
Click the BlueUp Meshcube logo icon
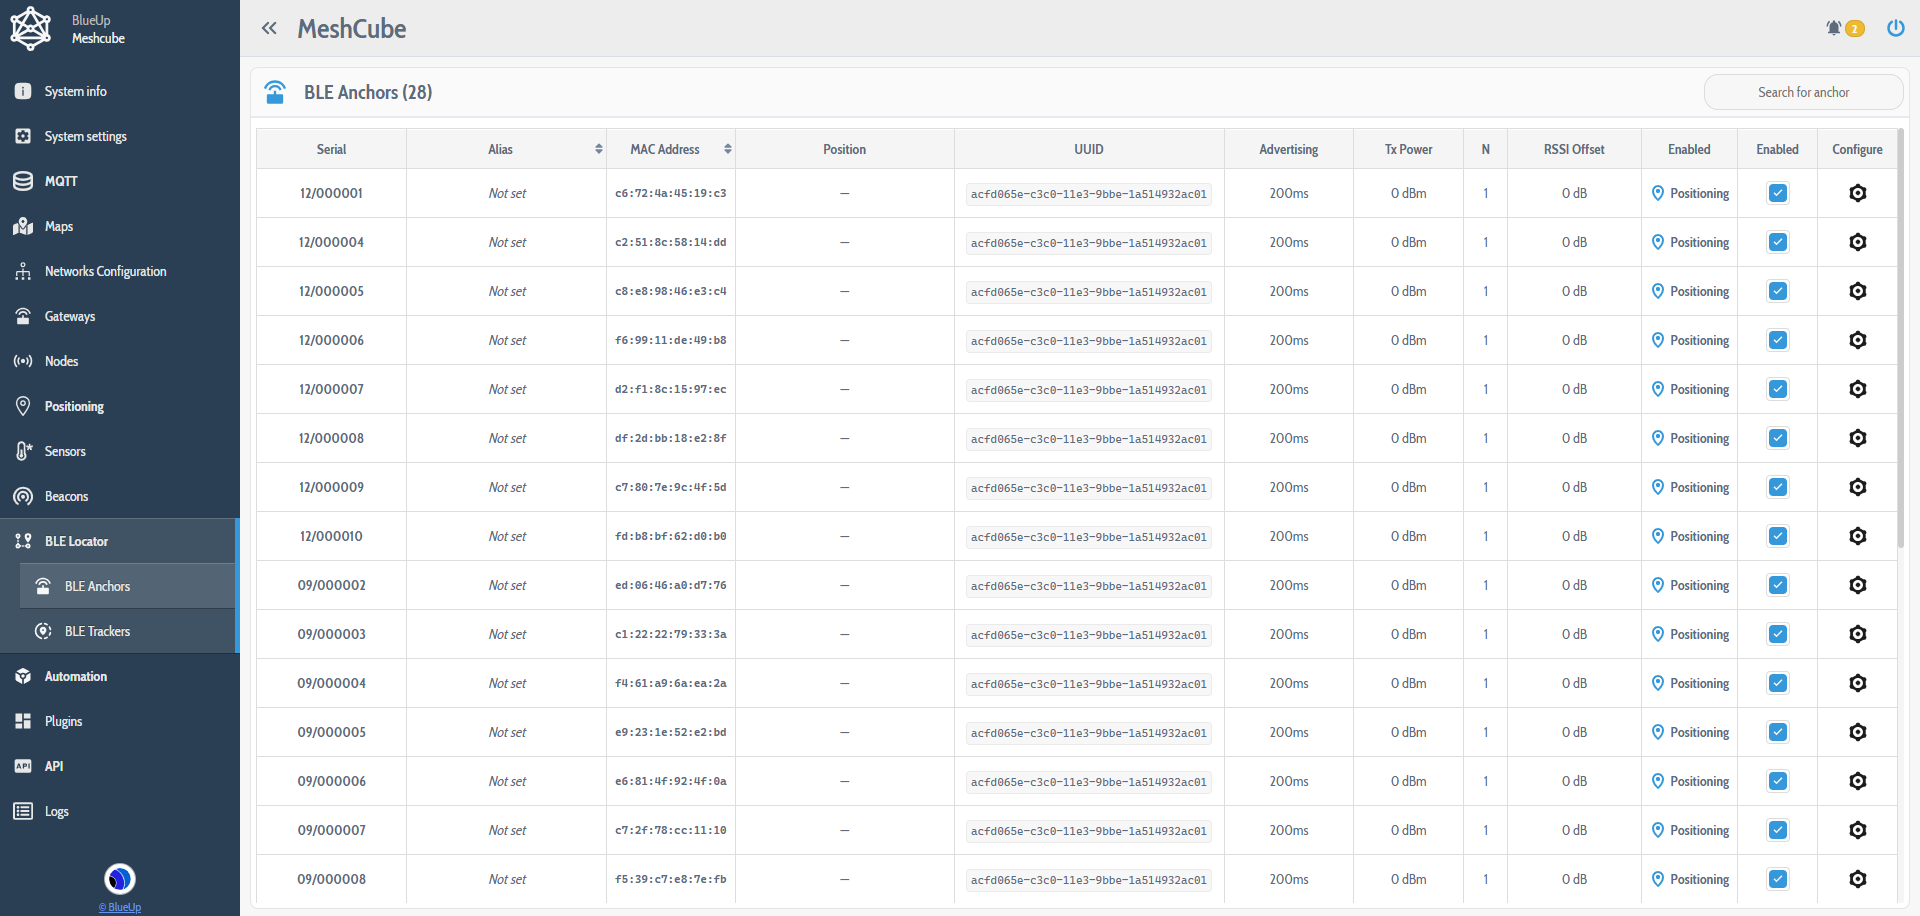pos(30,28)
